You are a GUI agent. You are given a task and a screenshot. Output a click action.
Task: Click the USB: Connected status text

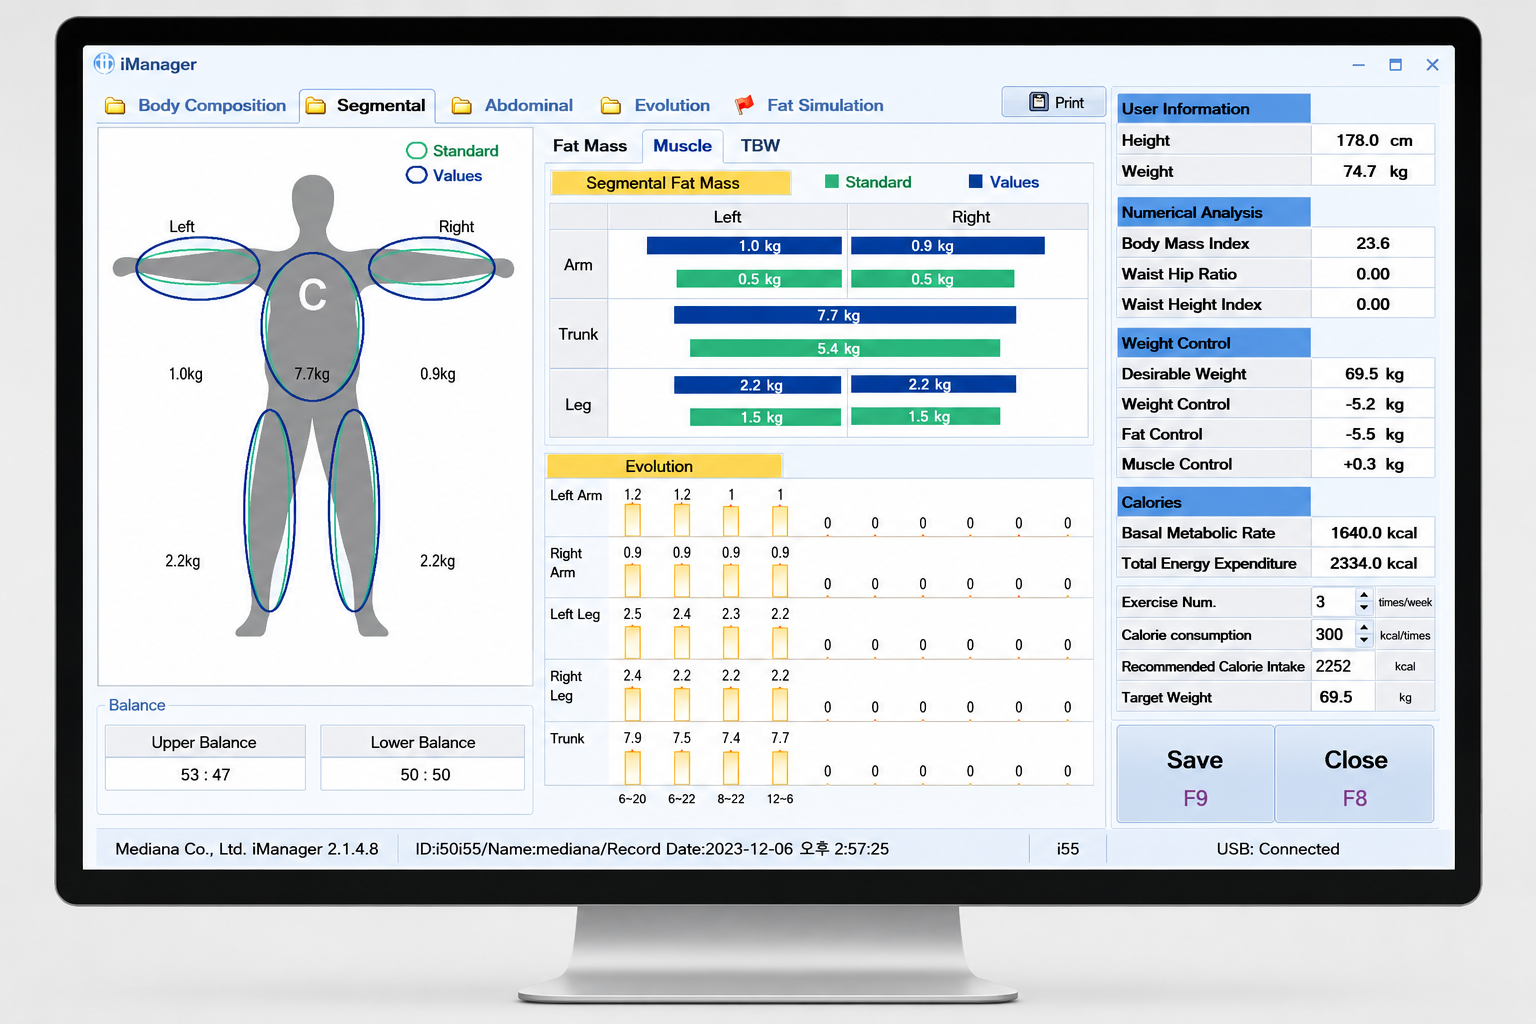pos(1278,849)
